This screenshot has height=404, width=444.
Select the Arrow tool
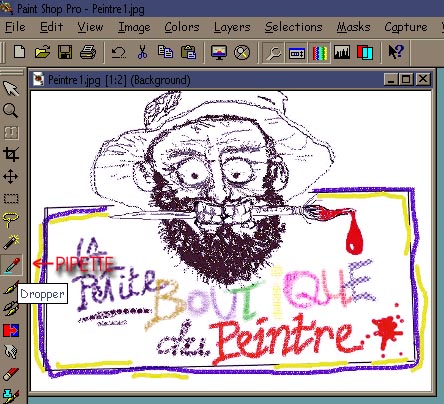pos(11,88)
